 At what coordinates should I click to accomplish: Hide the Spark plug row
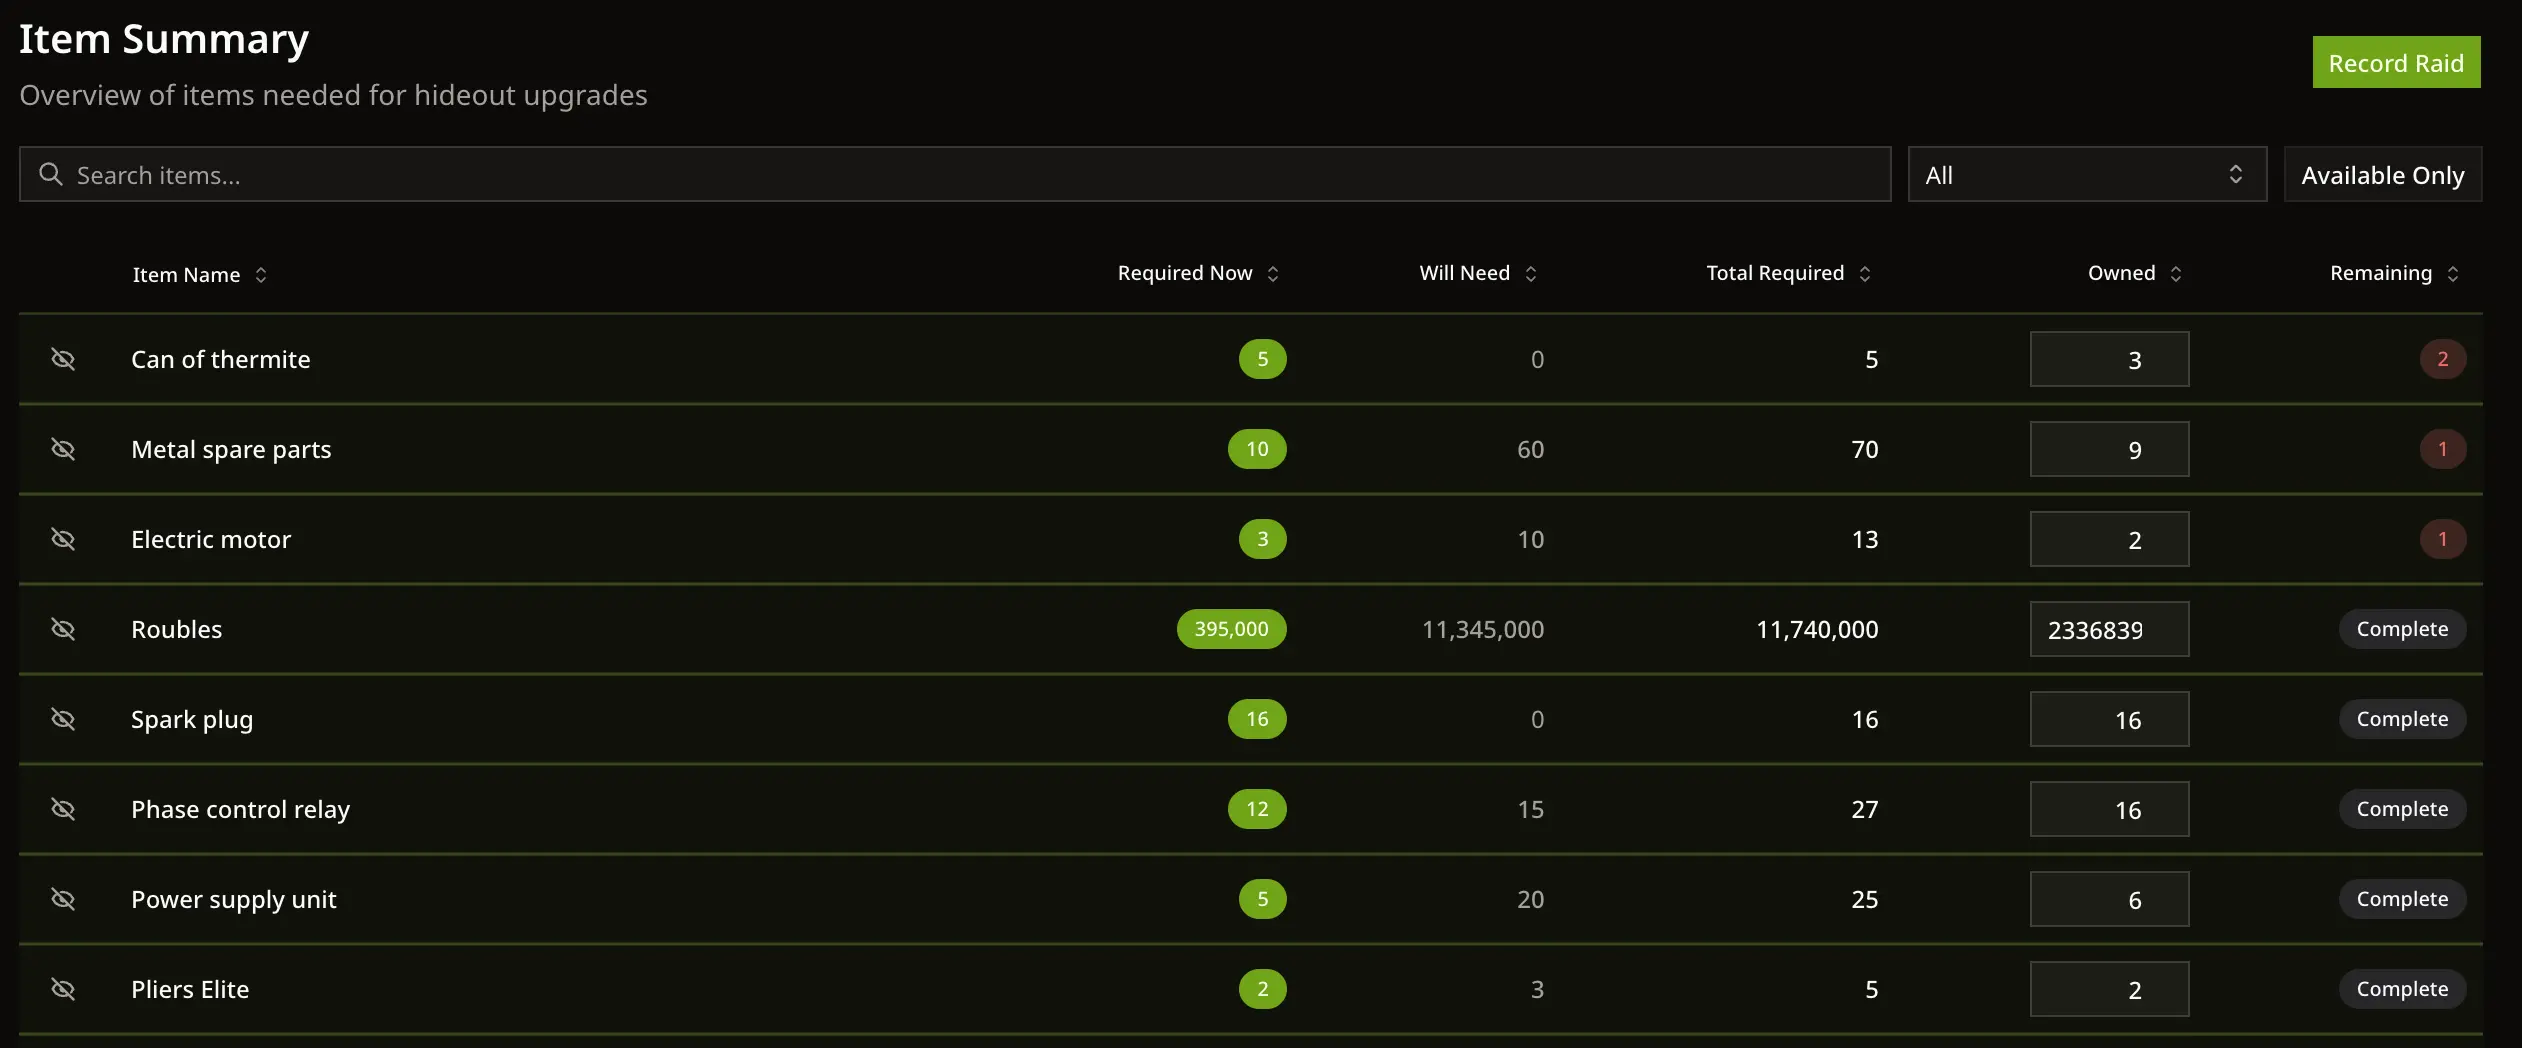64,719
